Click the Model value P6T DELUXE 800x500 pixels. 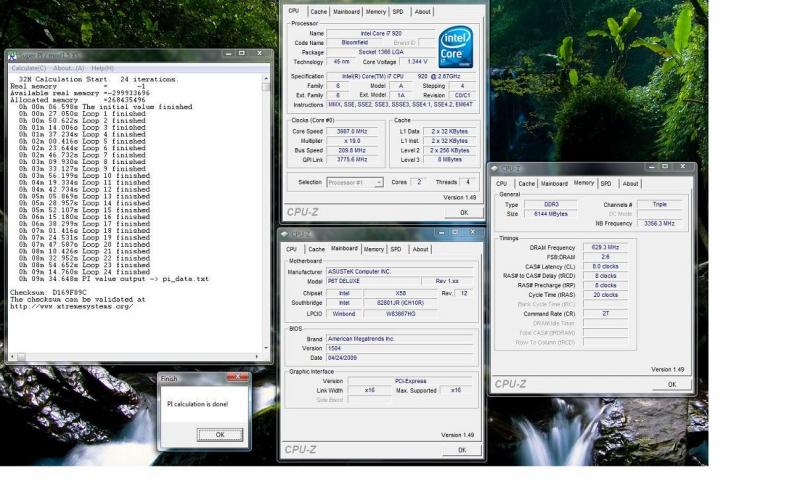point(373,281)
